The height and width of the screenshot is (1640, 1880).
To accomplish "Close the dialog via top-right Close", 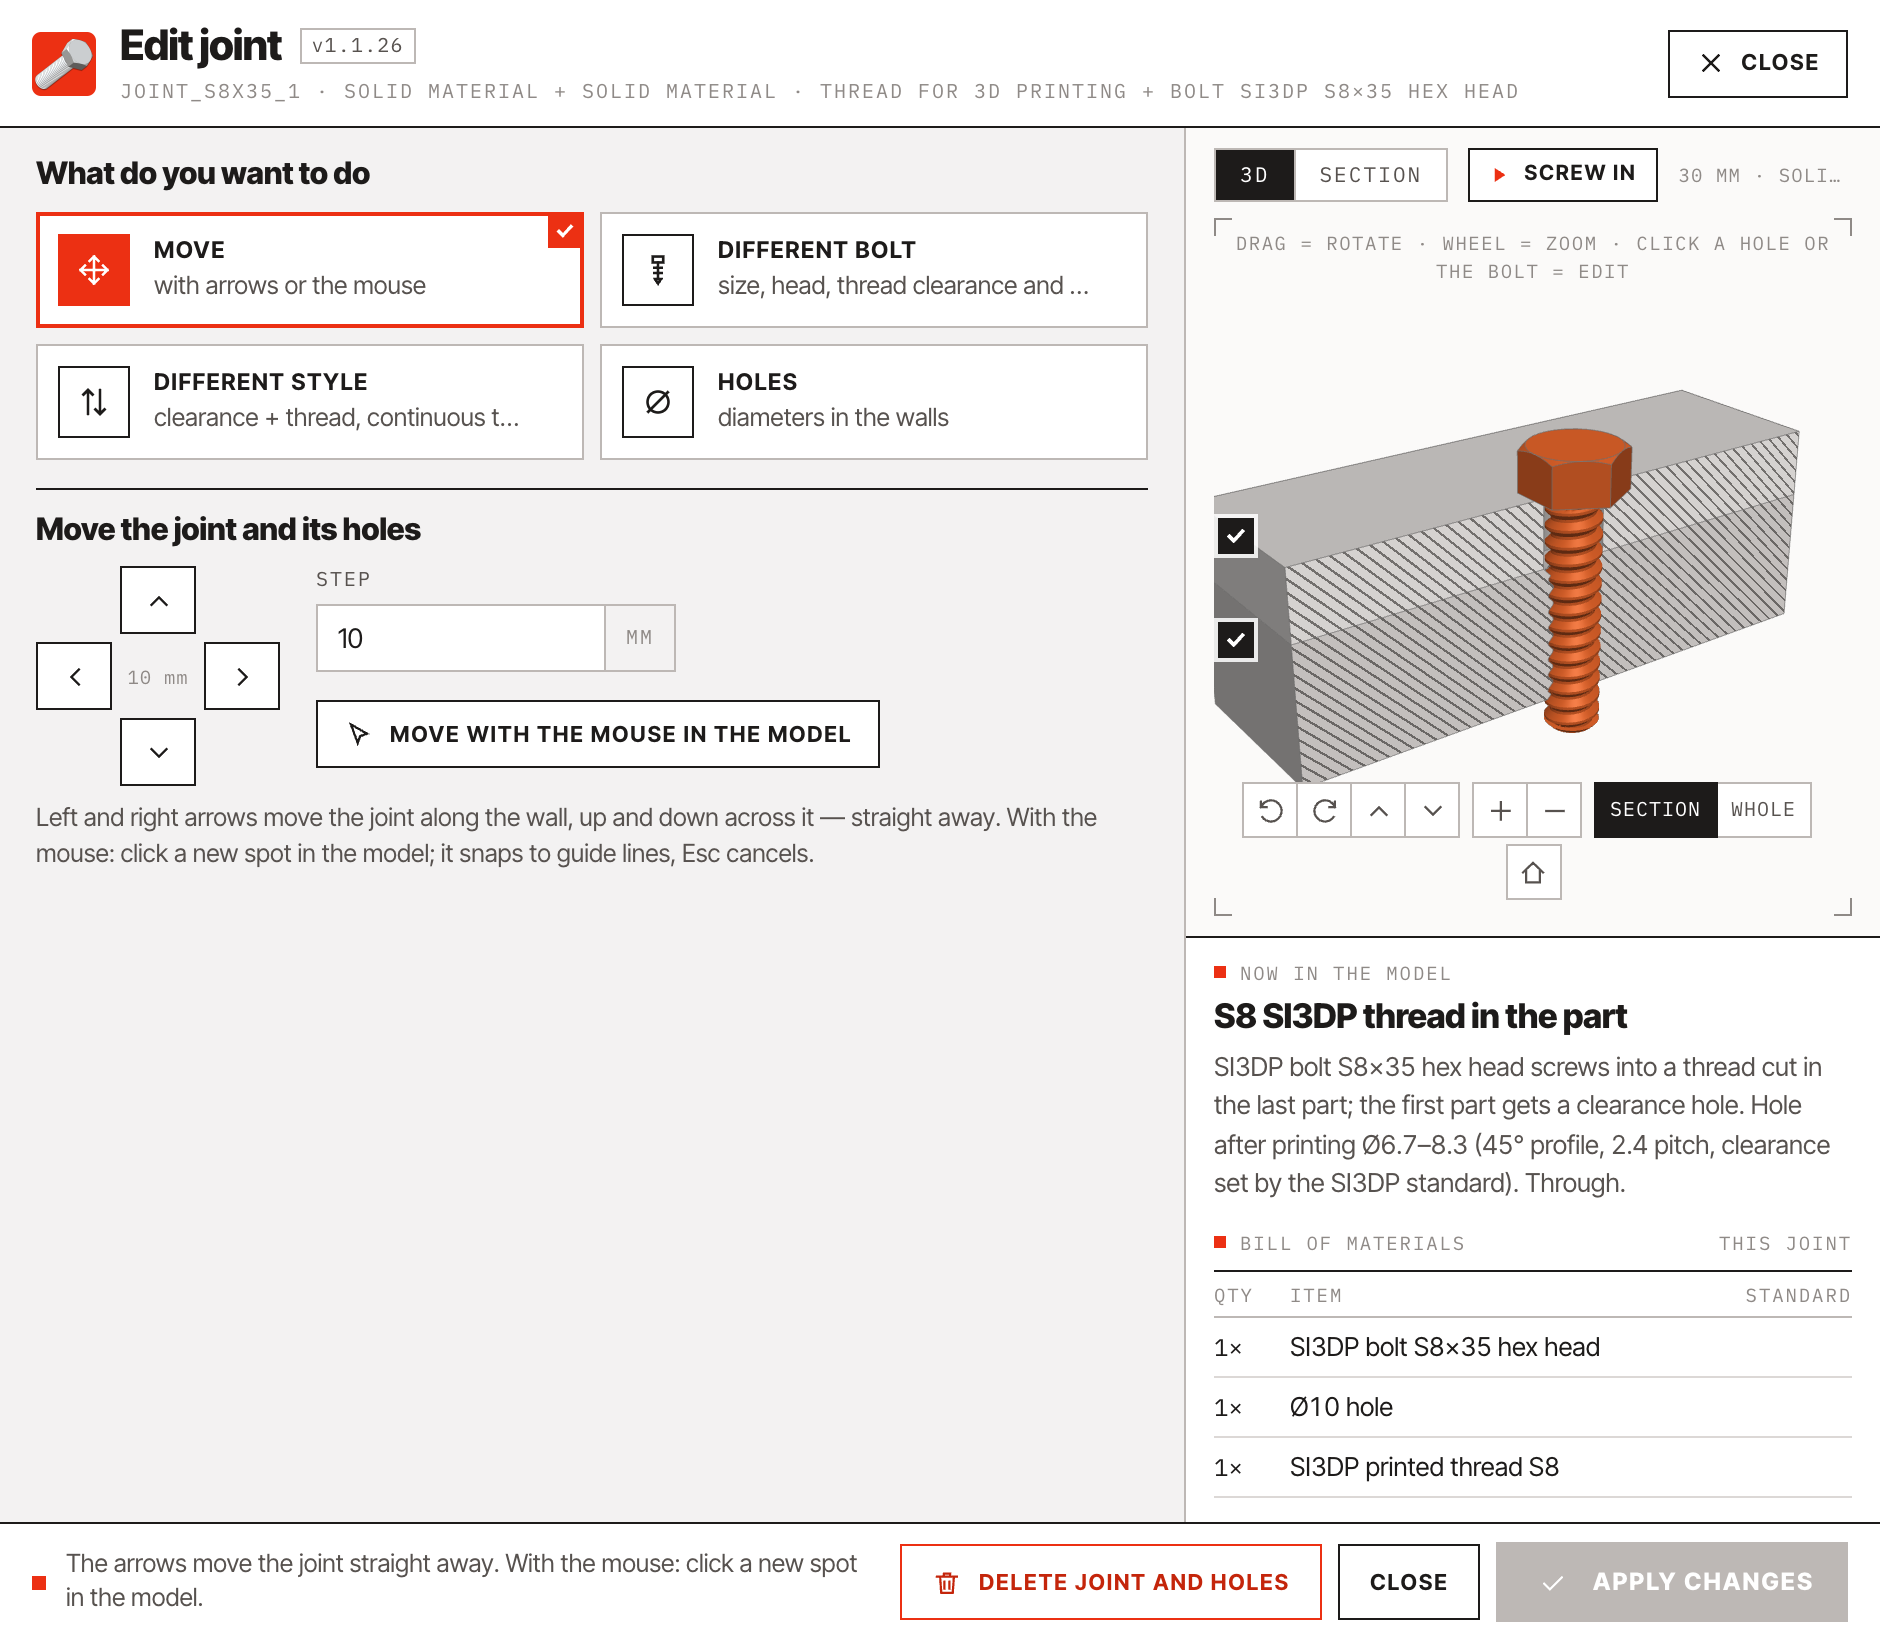I will 1757,63.
